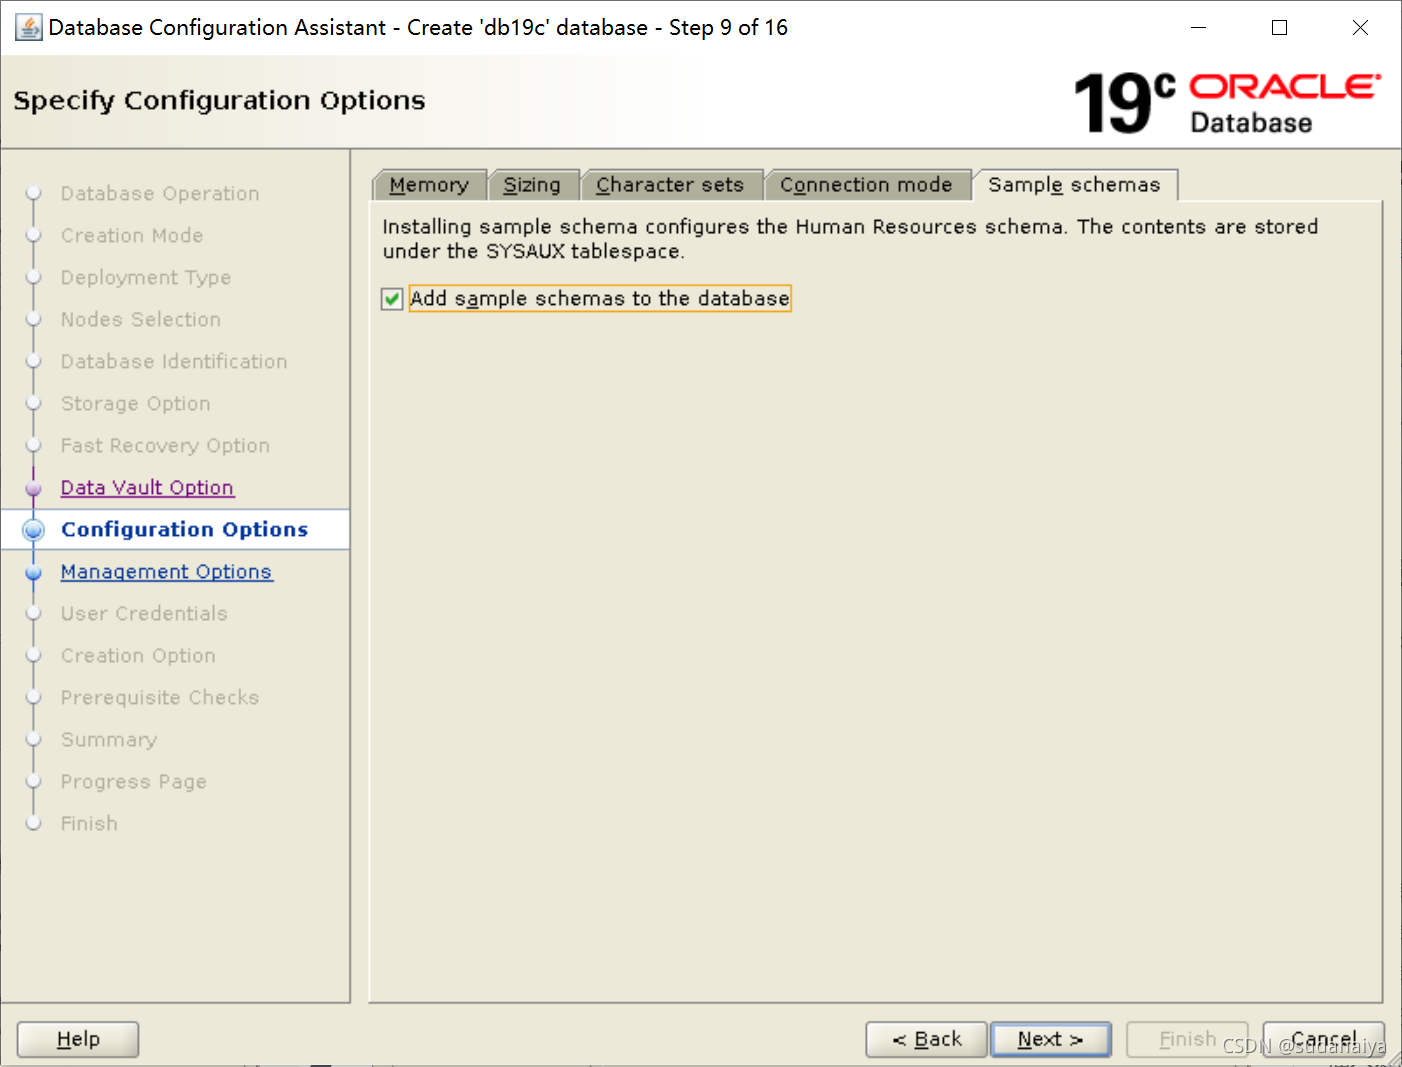The height and width of the screenshot is (1067, 1402).
Task: Click the 'Installing sample schema configures' description text
Action: pos(850,239)
